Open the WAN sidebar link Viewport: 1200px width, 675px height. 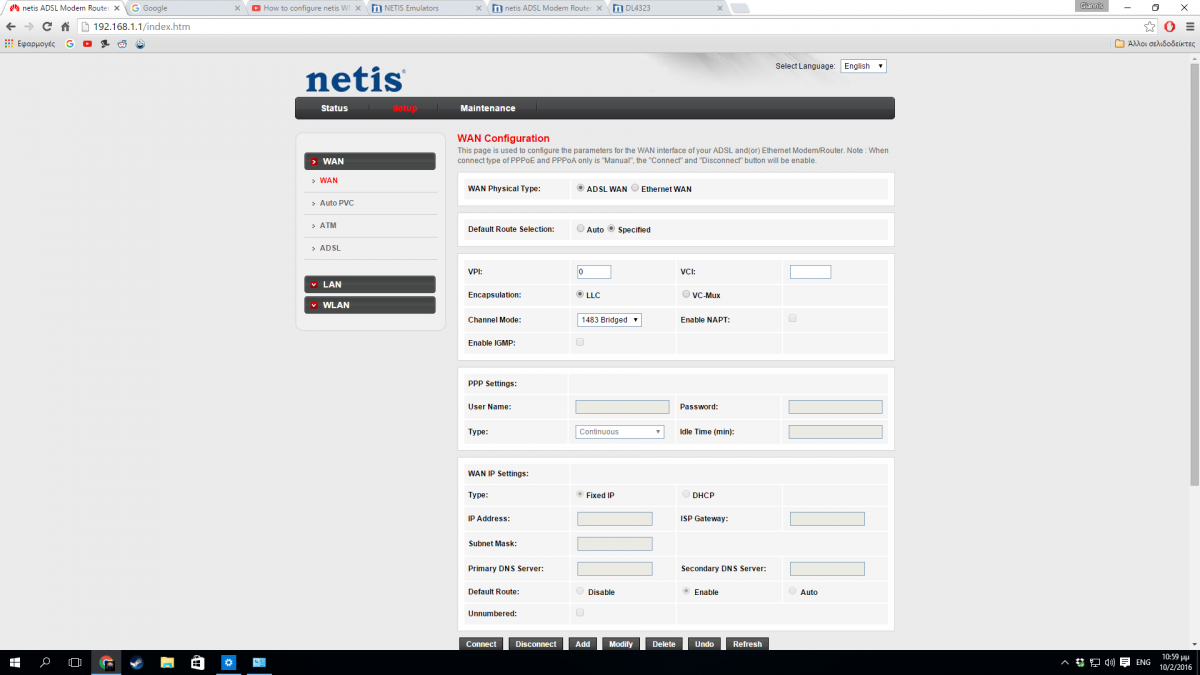(x=328, y=181)
